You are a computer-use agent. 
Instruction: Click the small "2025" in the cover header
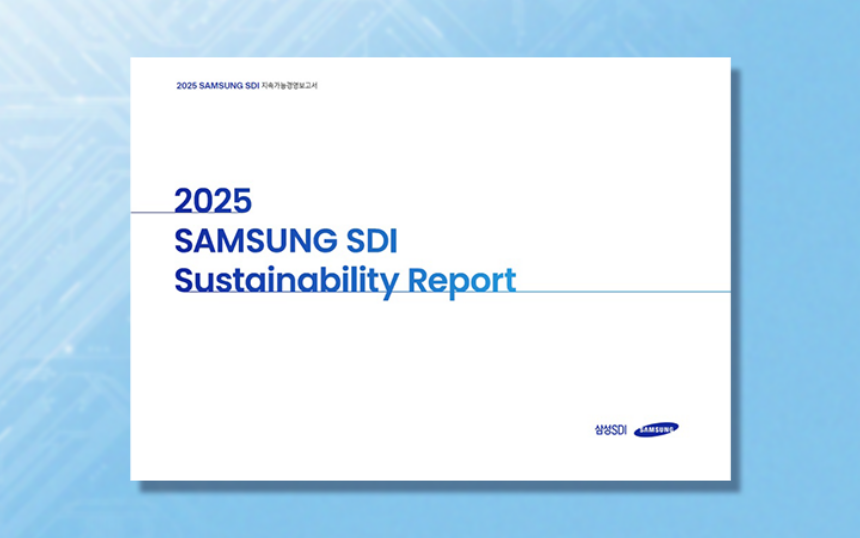coord(186,86)
